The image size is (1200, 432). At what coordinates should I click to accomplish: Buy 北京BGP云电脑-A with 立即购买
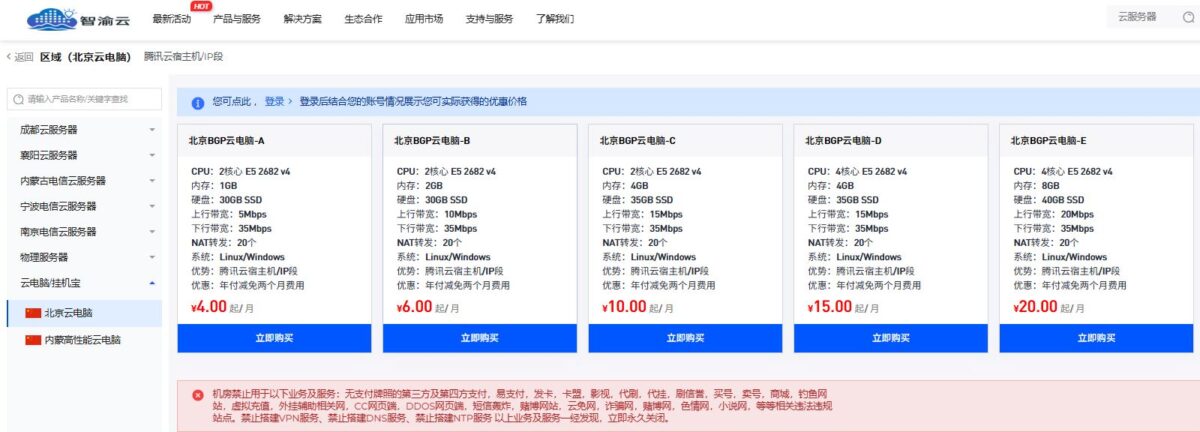(274, 338)
